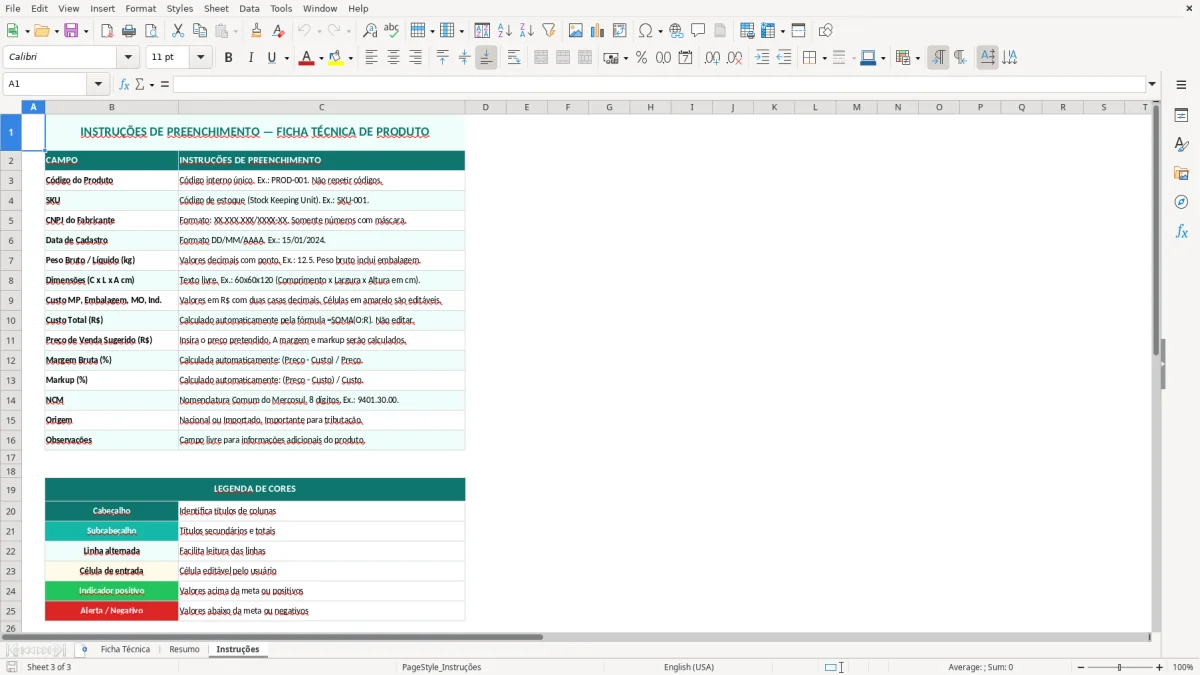Open Find and Replace

[x=370, y=31]
